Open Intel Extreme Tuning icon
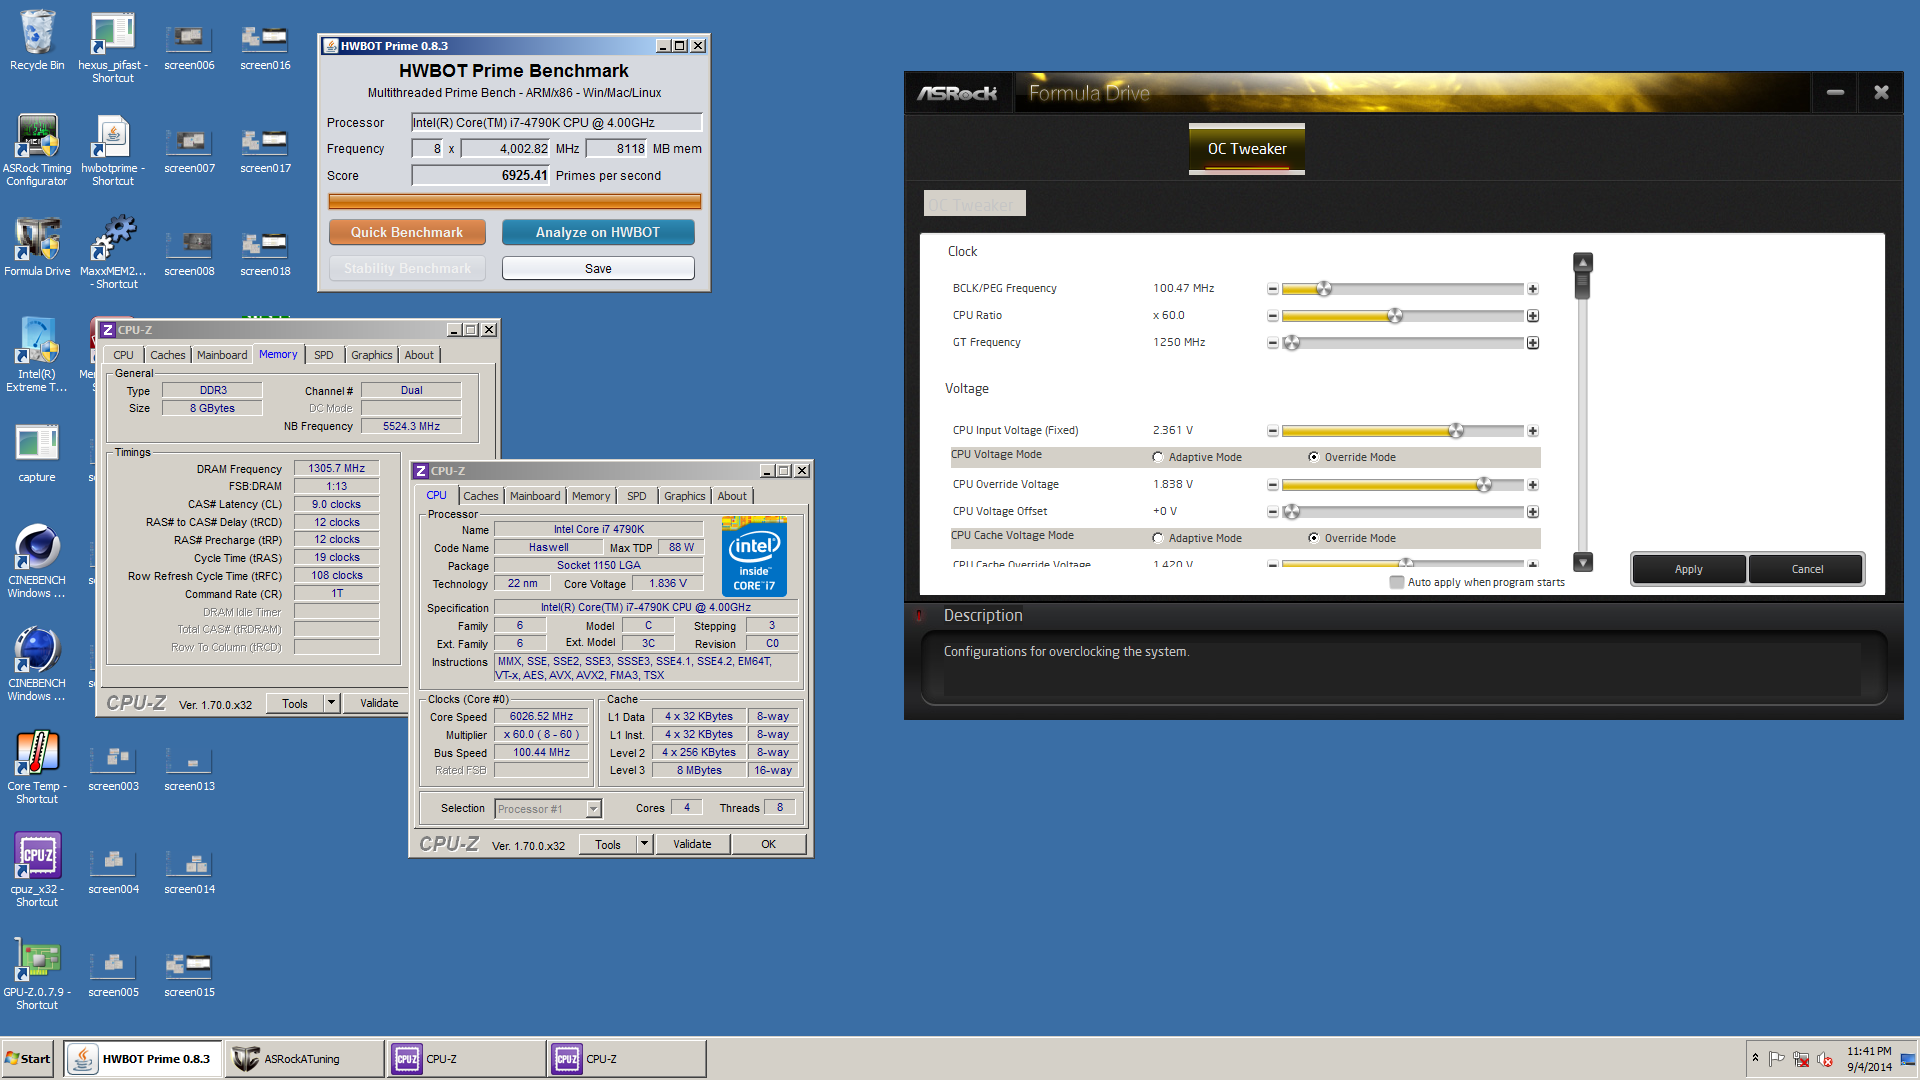Screen dimensions: 1920x1080 point(37,355)
